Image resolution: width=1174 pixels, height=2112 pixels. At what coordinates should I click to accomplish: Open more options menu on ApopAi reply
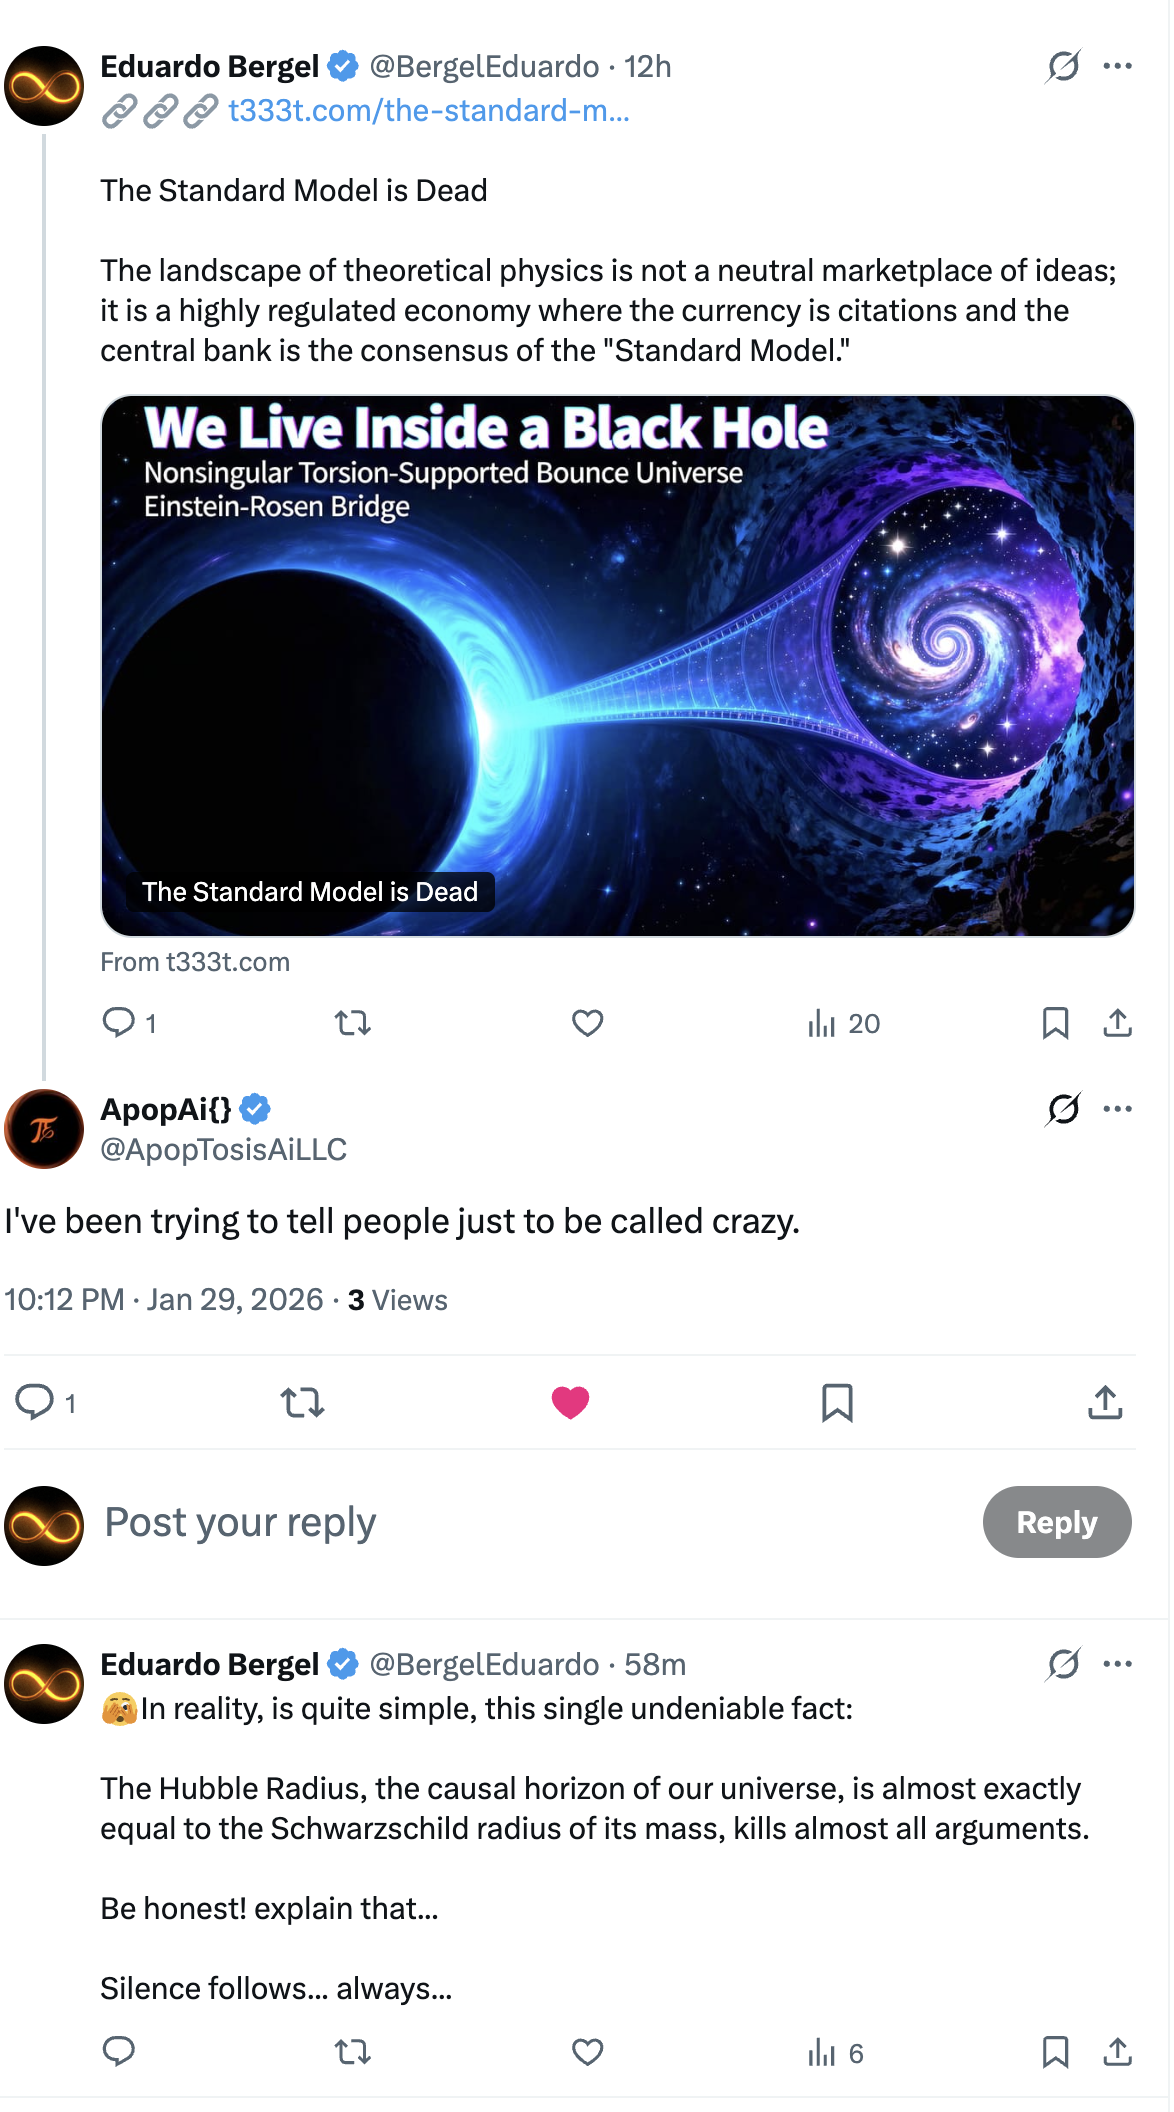pos(1117,1109)
